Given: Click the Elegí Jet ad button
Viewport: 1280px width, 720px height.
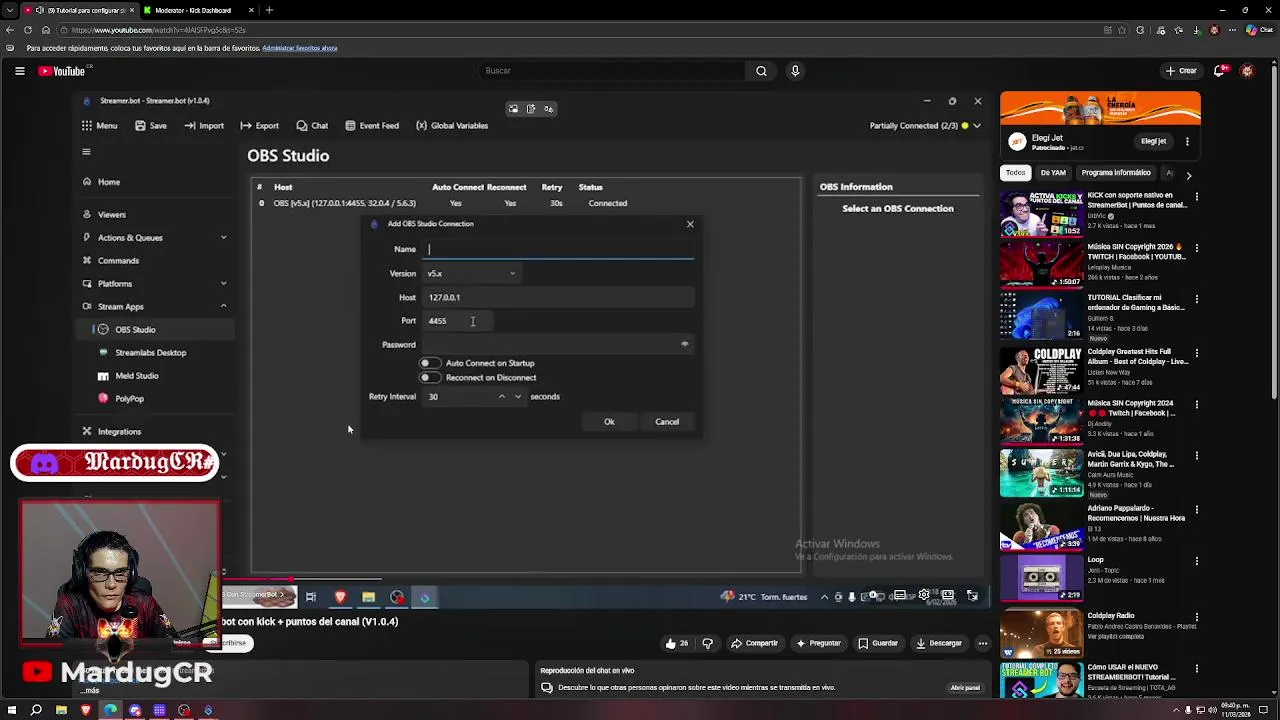Looking at the screenshot, I should coord(1153,141).
